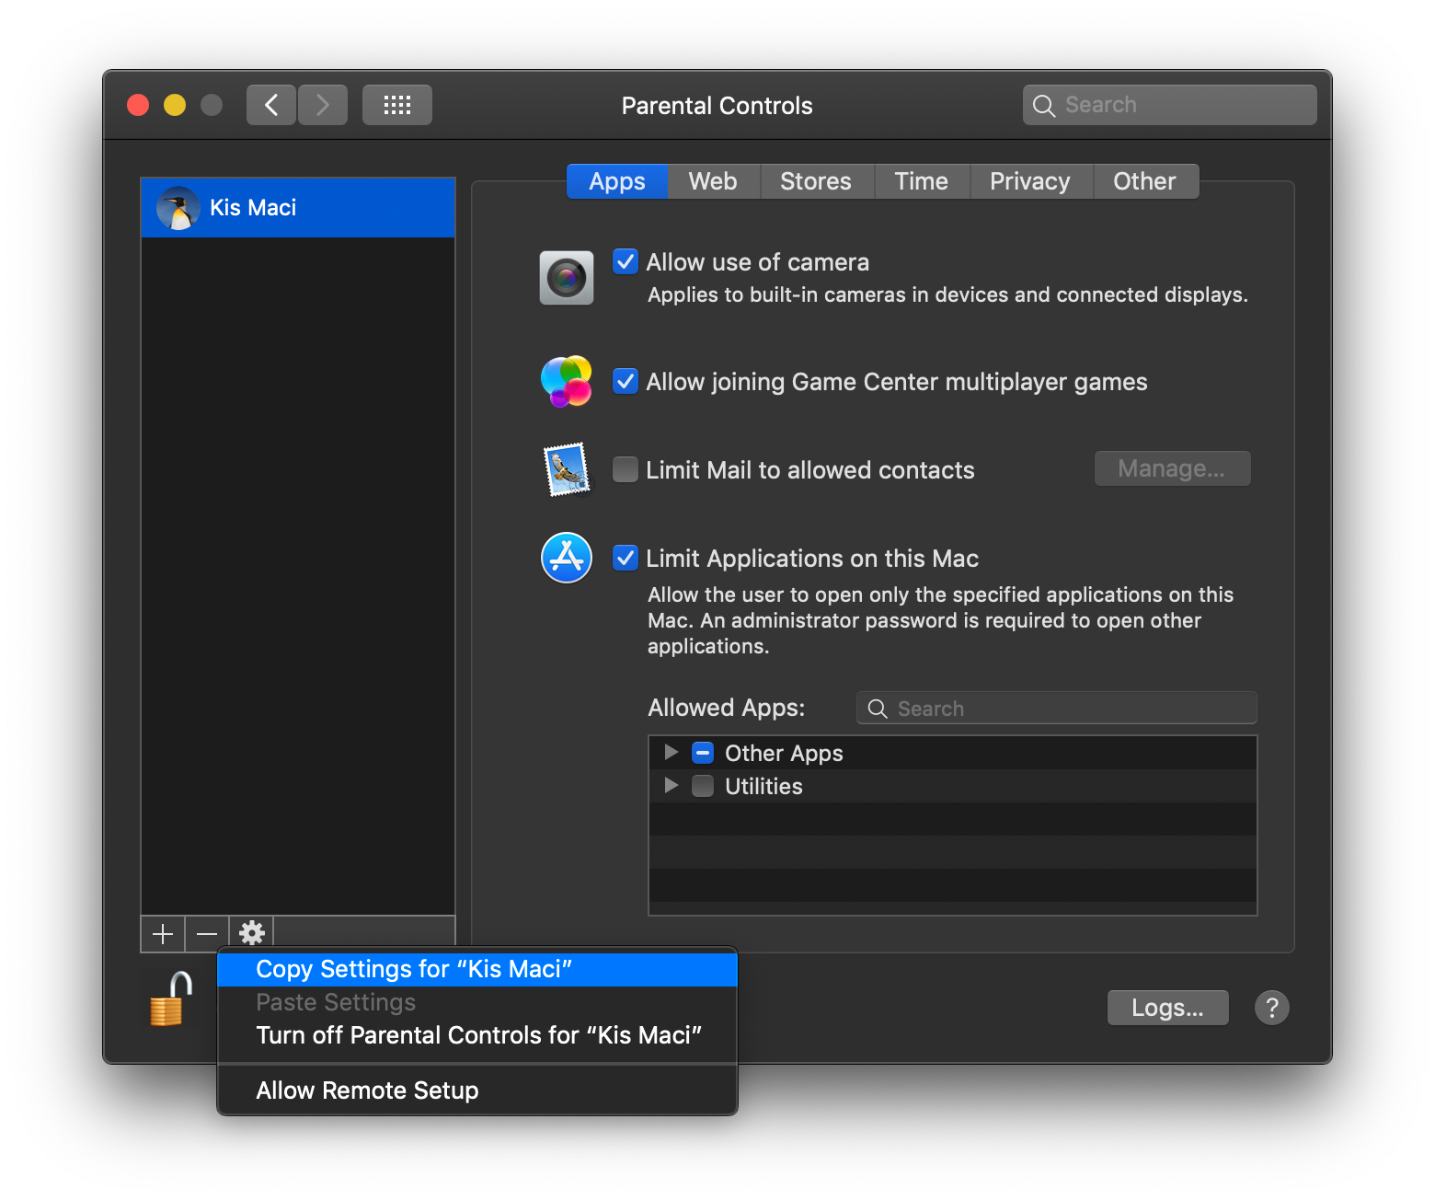This screenshot has height=1200, width=1435.
Task: Click the Parental Controls window title
Action: pyautogui.click(x=717, y=106)
